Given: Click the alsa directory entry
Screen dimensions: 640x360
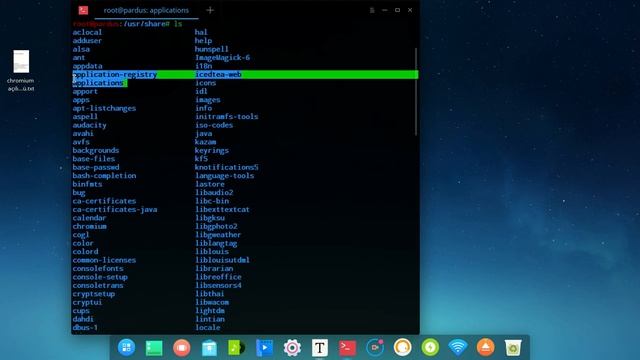Looking at the screenshot, I should click(81, 49).
